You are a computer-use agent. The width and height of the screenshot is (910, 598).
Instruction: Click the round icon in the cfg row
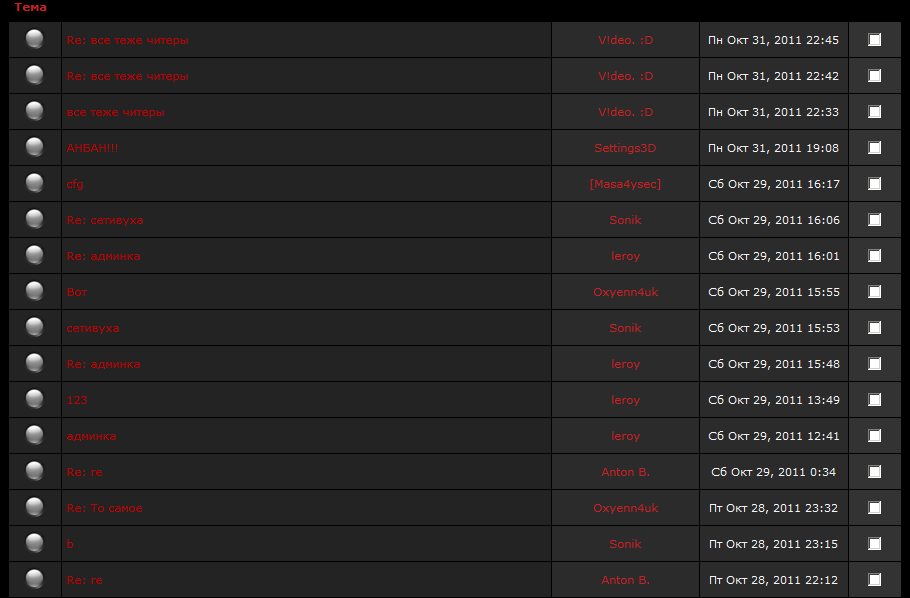click(35, 183)
